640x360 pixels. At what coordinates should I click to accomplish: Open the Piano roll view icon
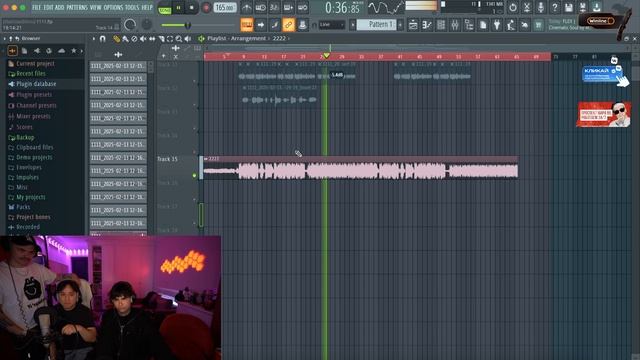pyautogui.click(x=427, y=25)
